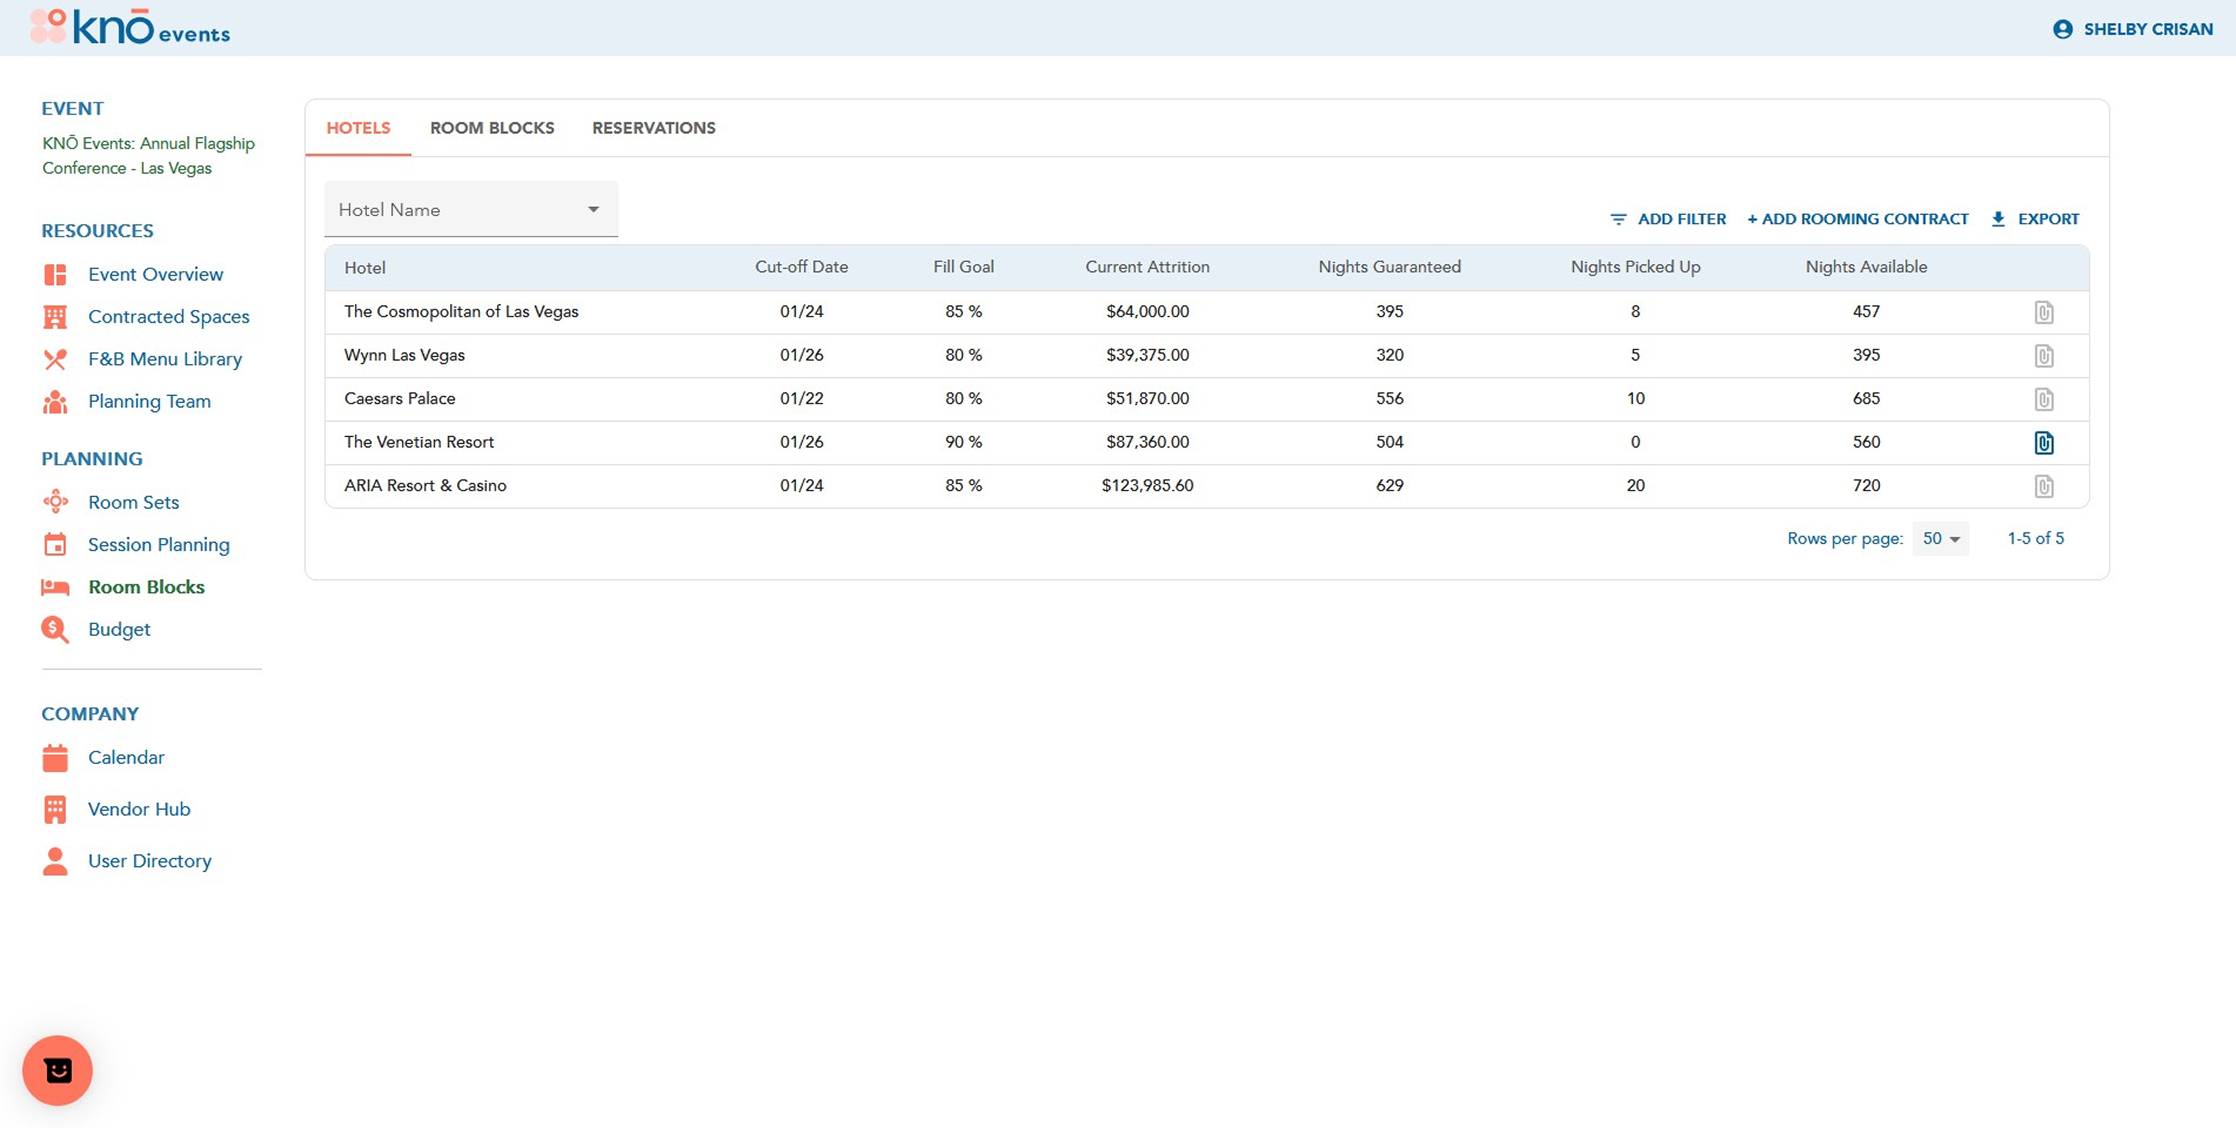Open the Vendor Hub icon
2236x1128 pixels.
55,809
